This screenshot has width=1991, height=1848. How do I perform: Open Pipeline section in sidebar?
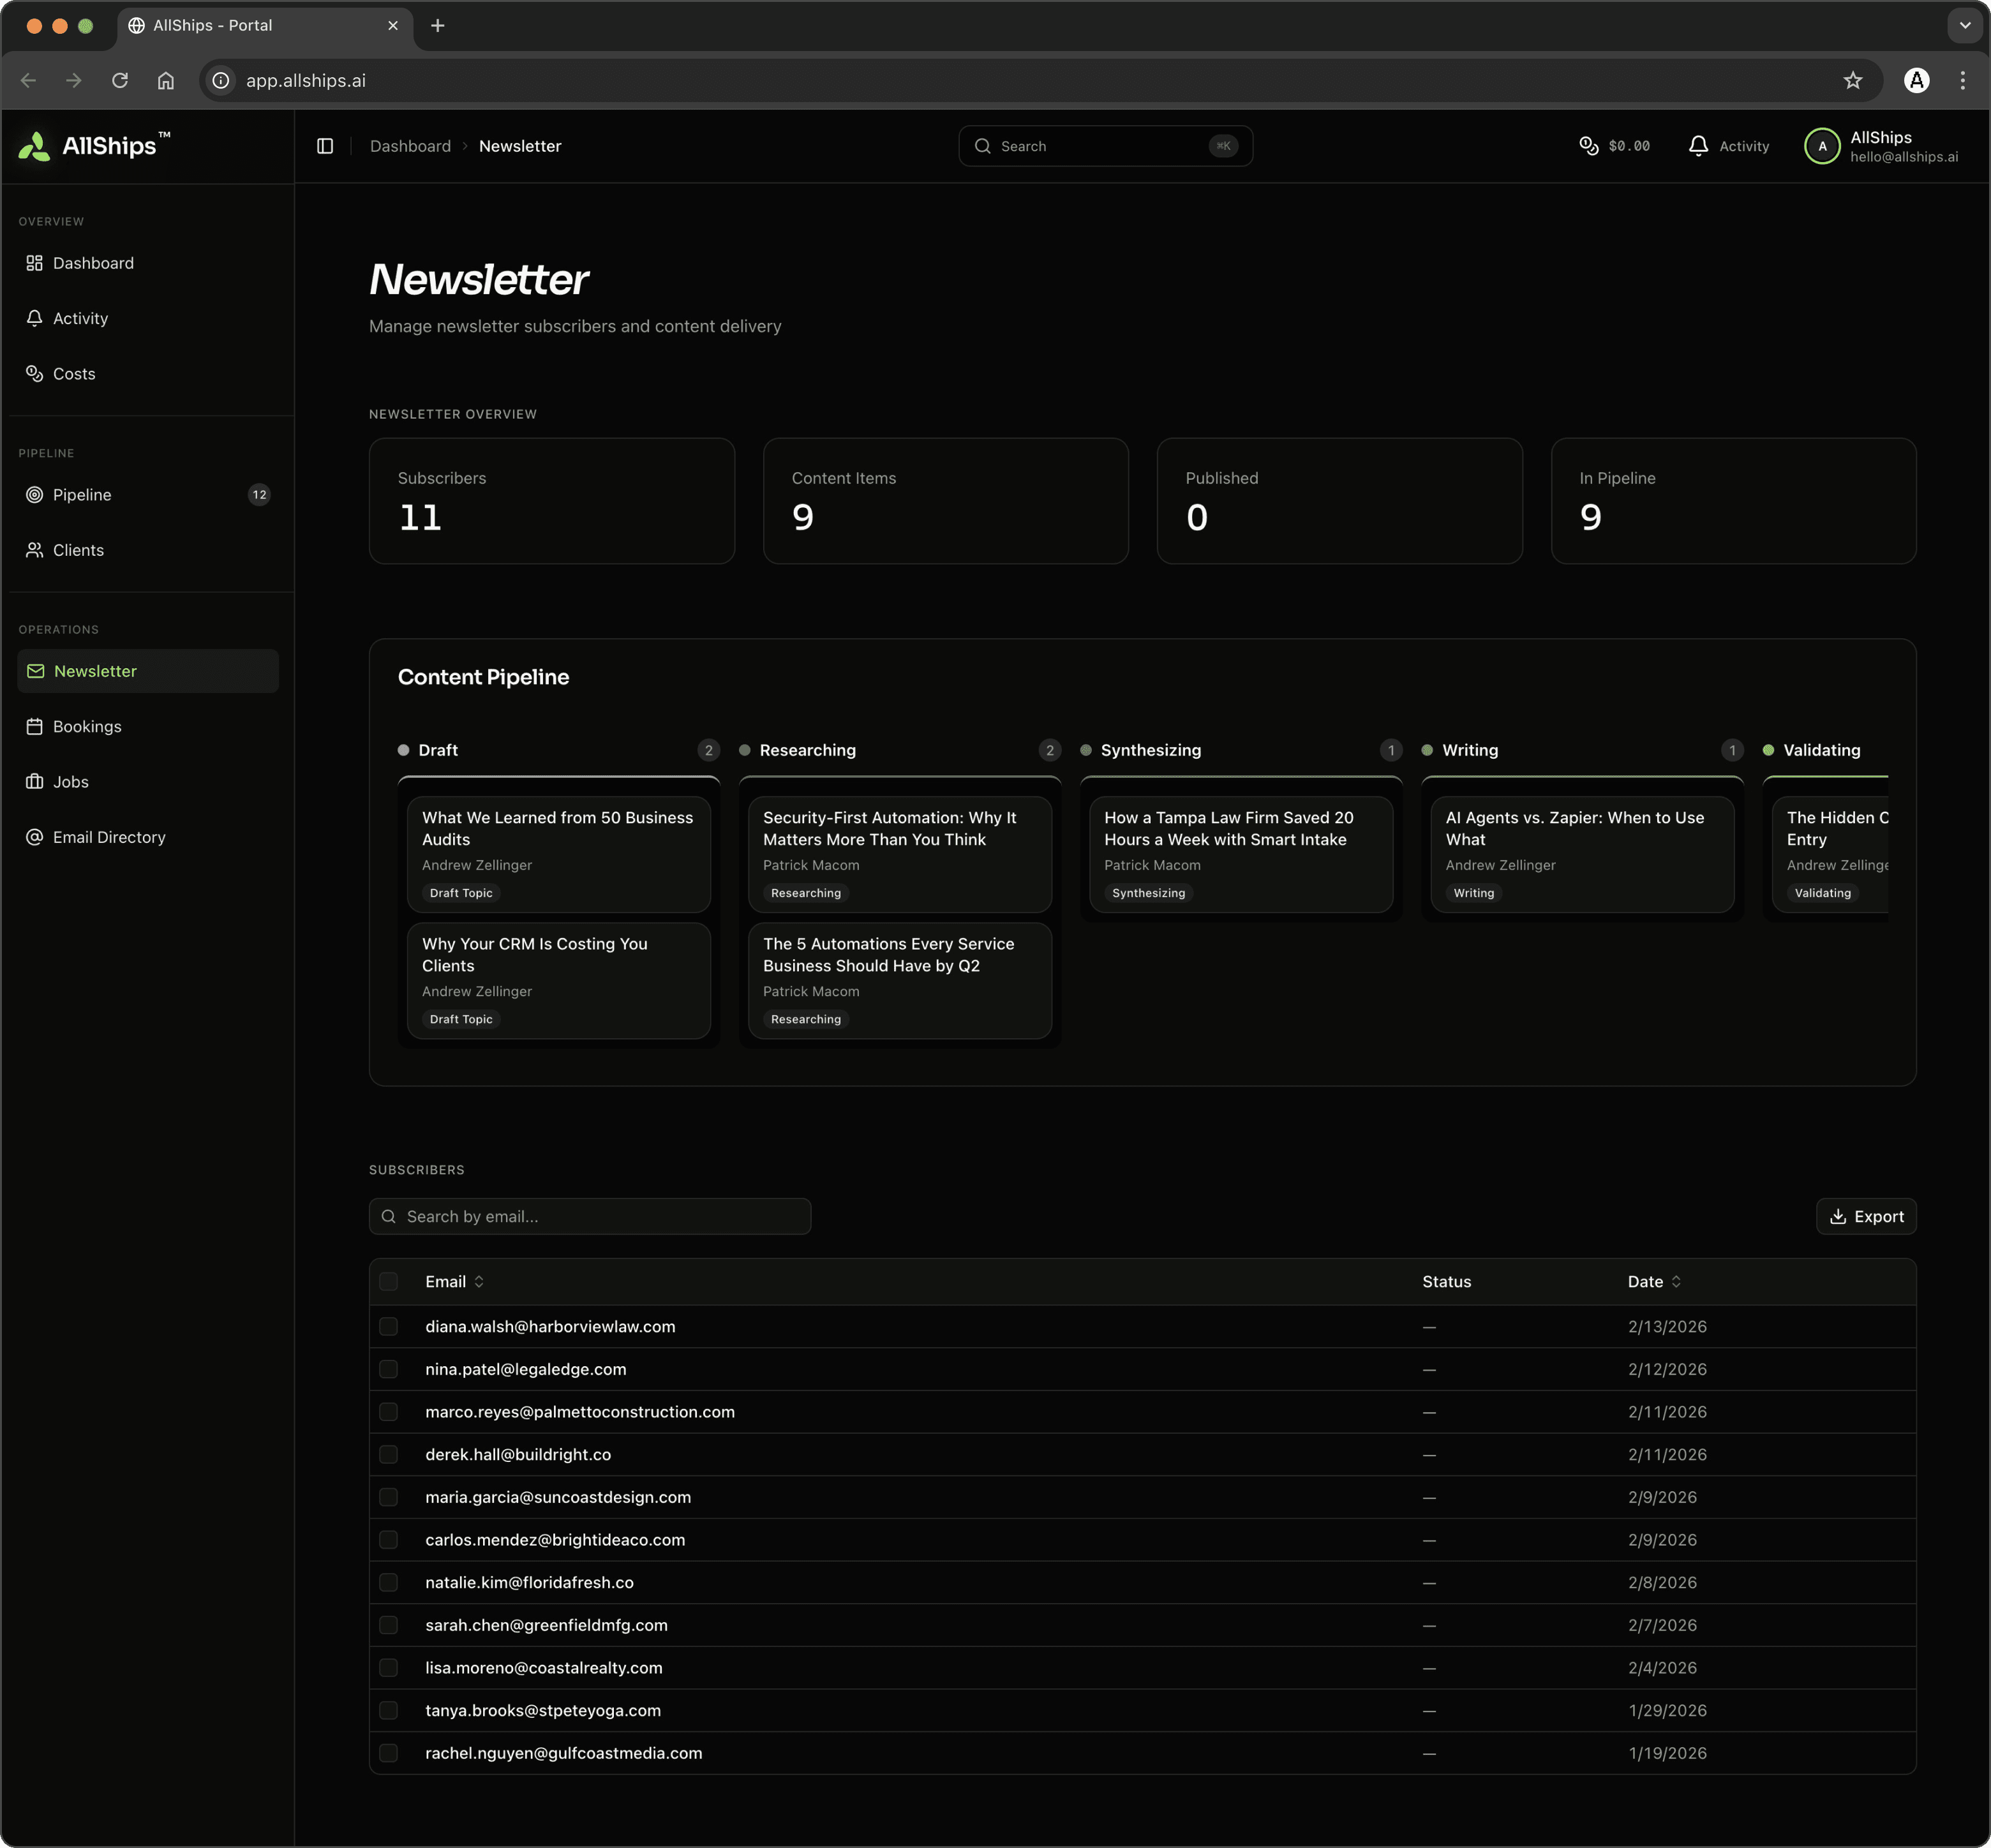pyautogui.click(x=82, y=495)
